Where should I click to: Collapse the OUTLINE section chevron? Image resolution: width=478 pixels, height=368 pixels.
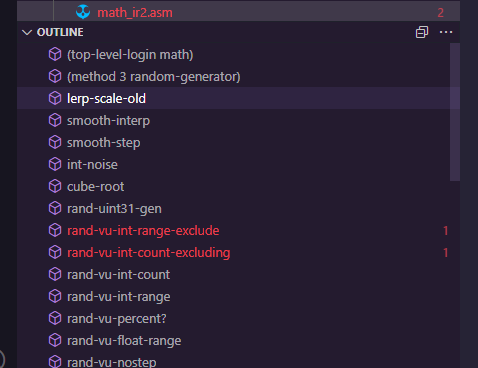(x=27, y=32)
